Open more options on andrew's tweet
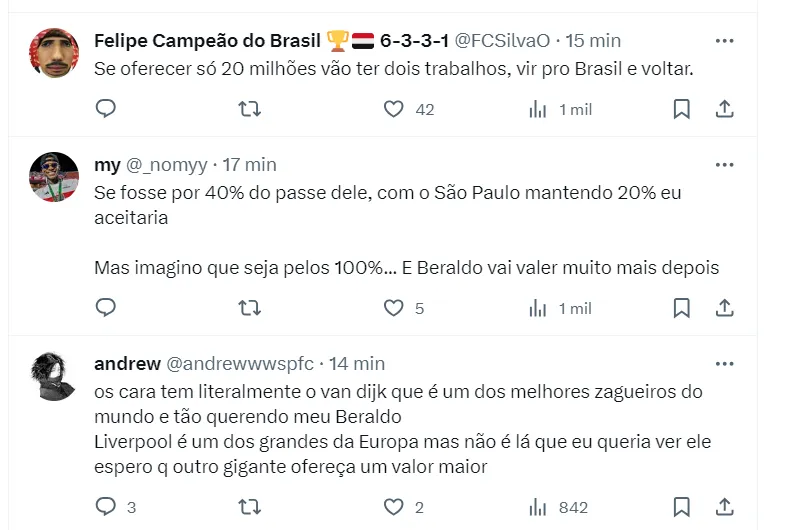Viewport: 793px width, 530px height. pyautogui.click(x=726, y=364)
